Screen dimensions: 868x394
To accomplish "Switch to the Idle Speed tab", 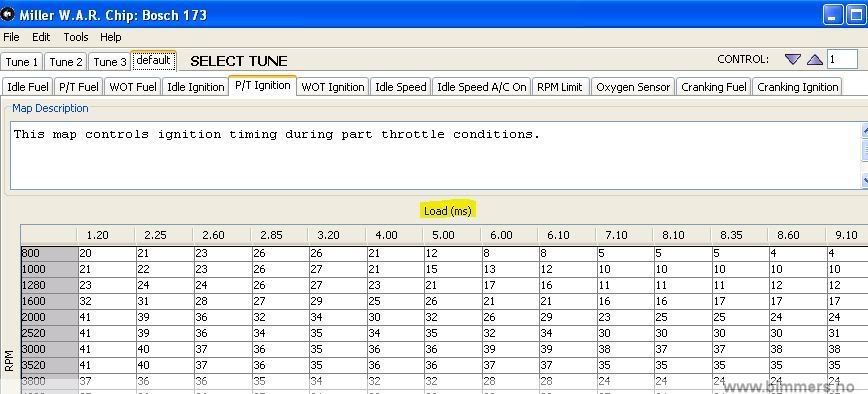I will point(401,87).
